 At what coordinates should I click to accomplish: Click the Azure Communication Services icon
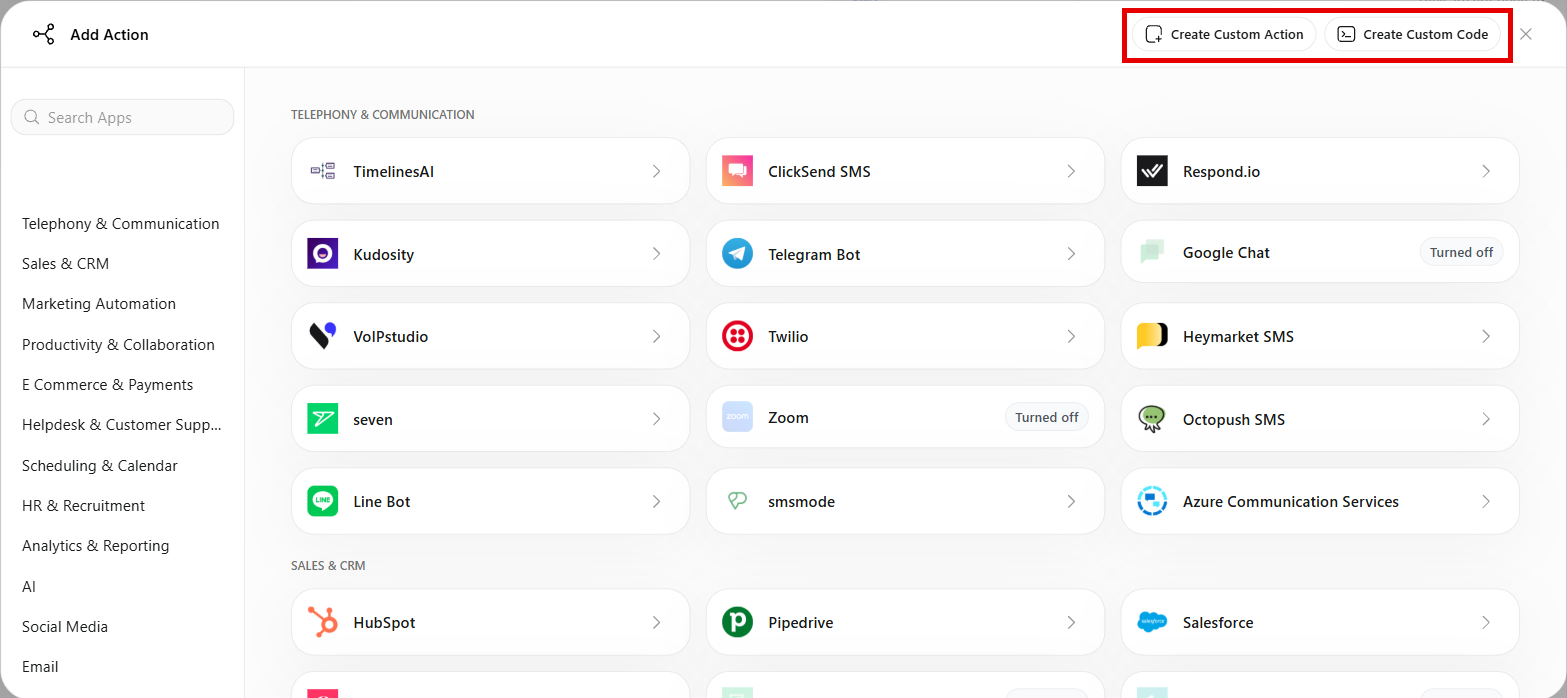(1152, 501)
